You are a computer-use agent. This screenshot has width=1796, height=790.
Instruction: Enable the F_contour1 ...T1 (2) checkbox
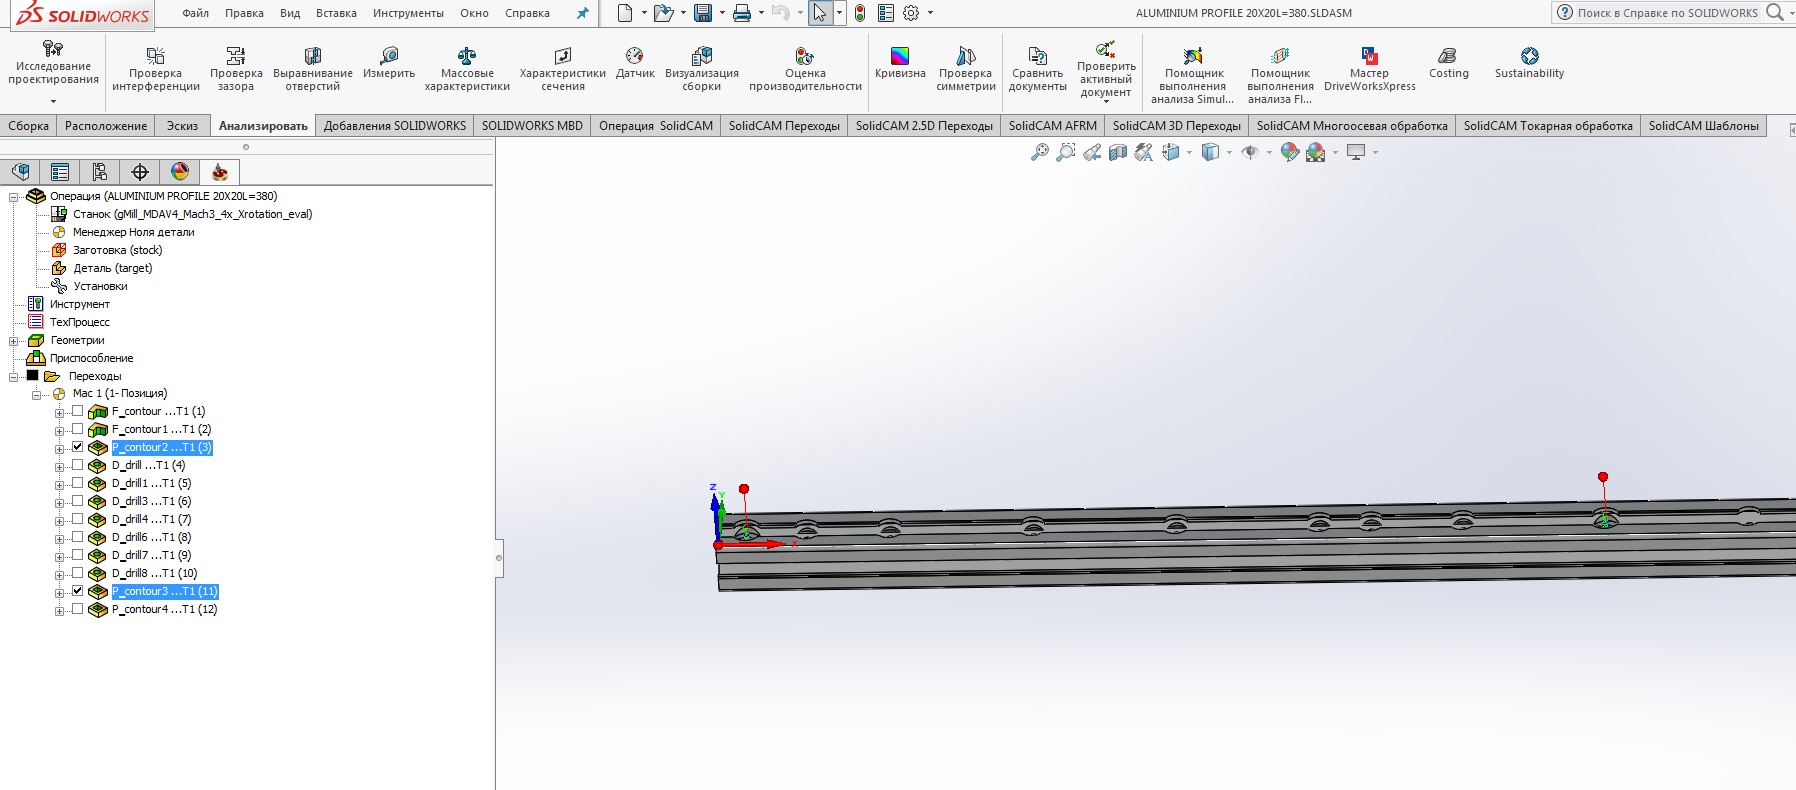[x=77, y=429]
